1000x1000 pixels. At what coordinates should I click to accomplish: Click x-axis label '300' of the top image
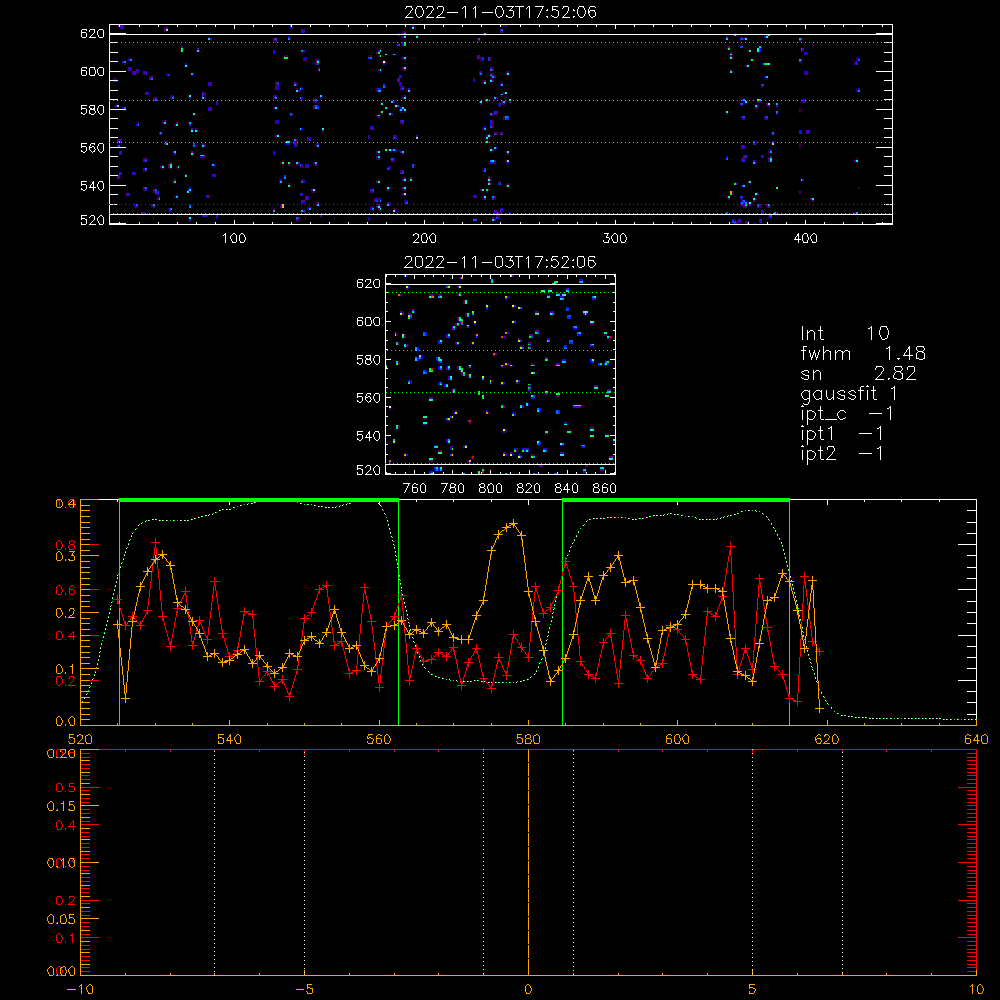(615, 239)
